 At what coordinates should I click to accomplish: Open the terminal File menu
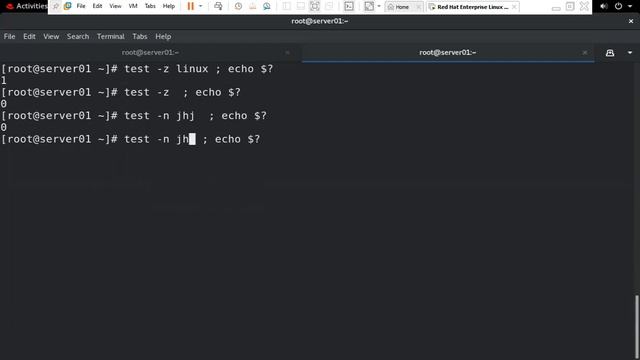click(9, 36)
